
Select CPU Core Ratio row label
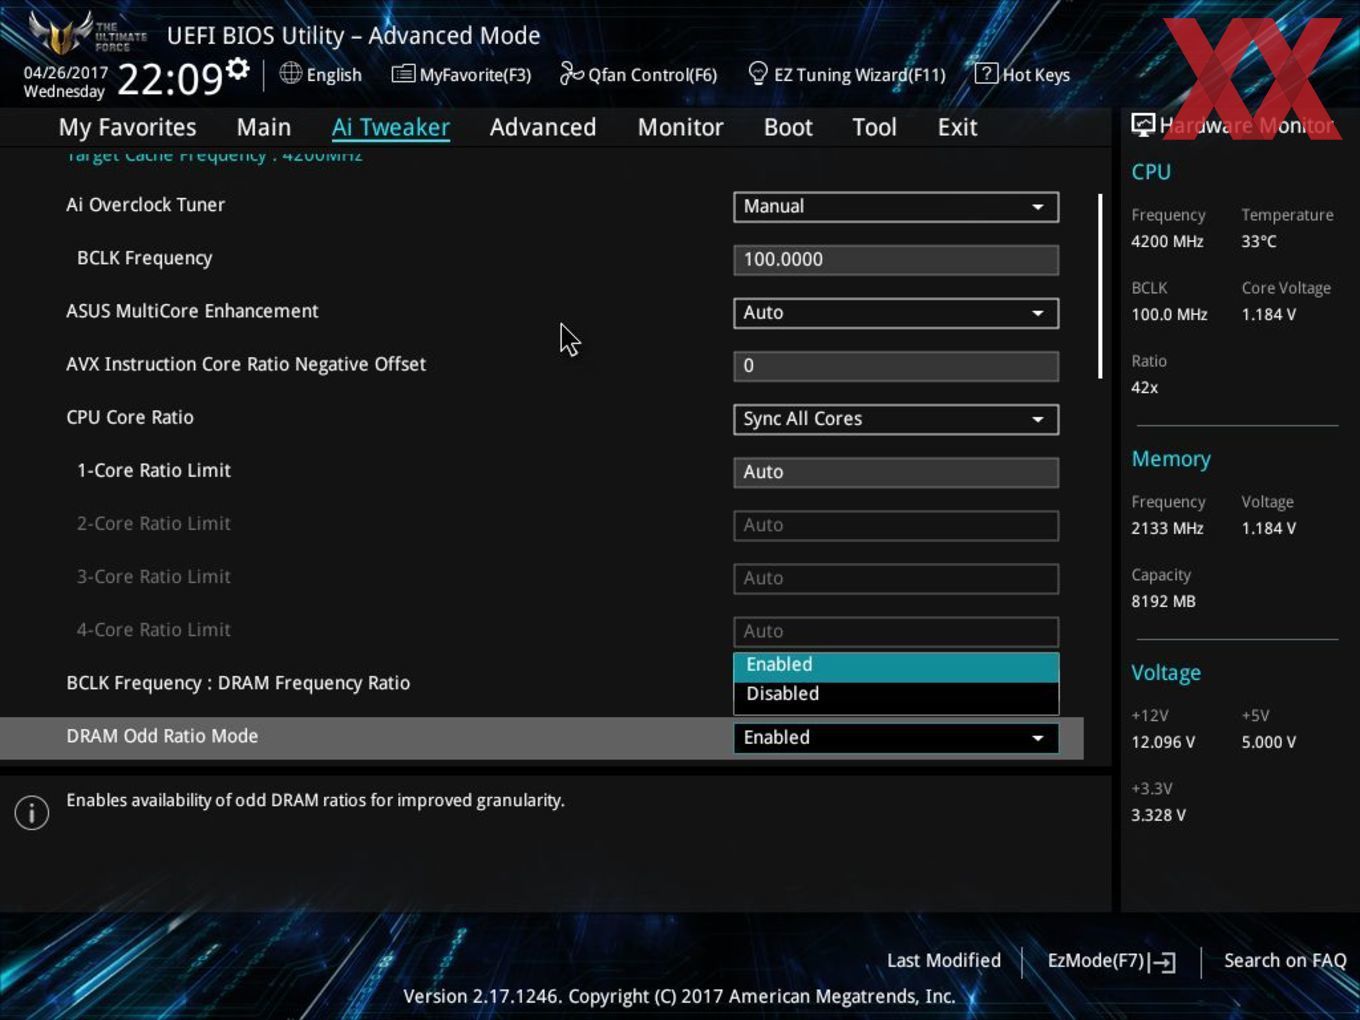(130, 417)
